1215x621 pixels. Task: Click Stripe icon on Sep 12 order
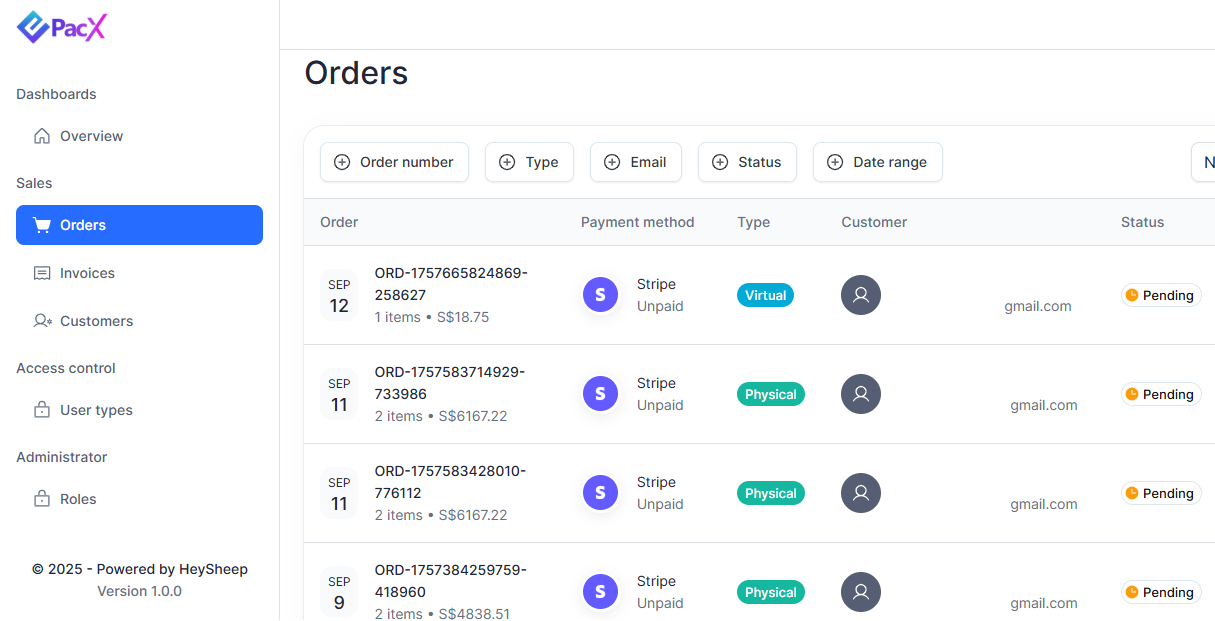click(600, 295)
